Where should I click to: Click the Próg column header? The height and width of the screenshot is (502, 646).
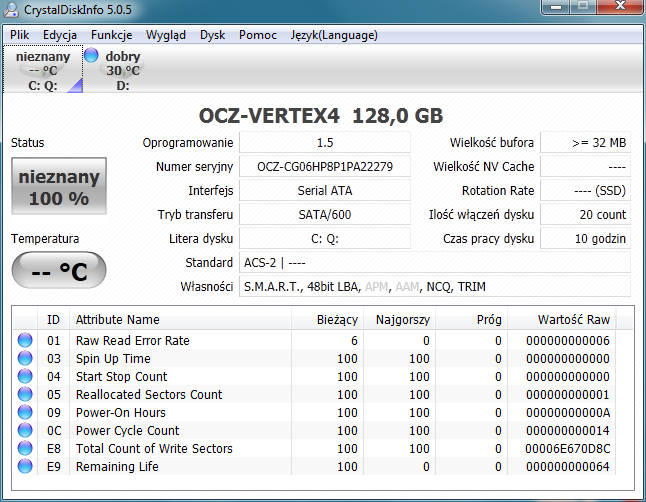[471, 319]
